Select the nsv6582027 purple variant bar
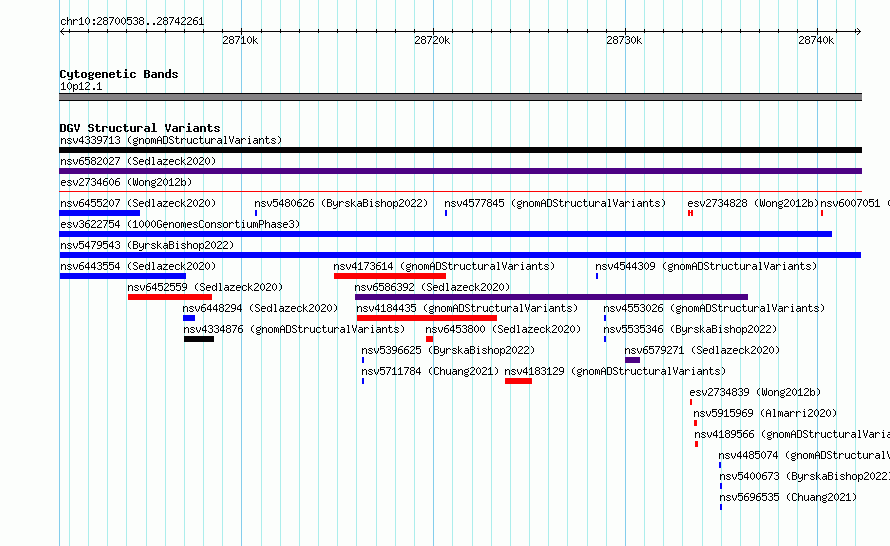This screenshot has height=546, width=890. point(460,171)
